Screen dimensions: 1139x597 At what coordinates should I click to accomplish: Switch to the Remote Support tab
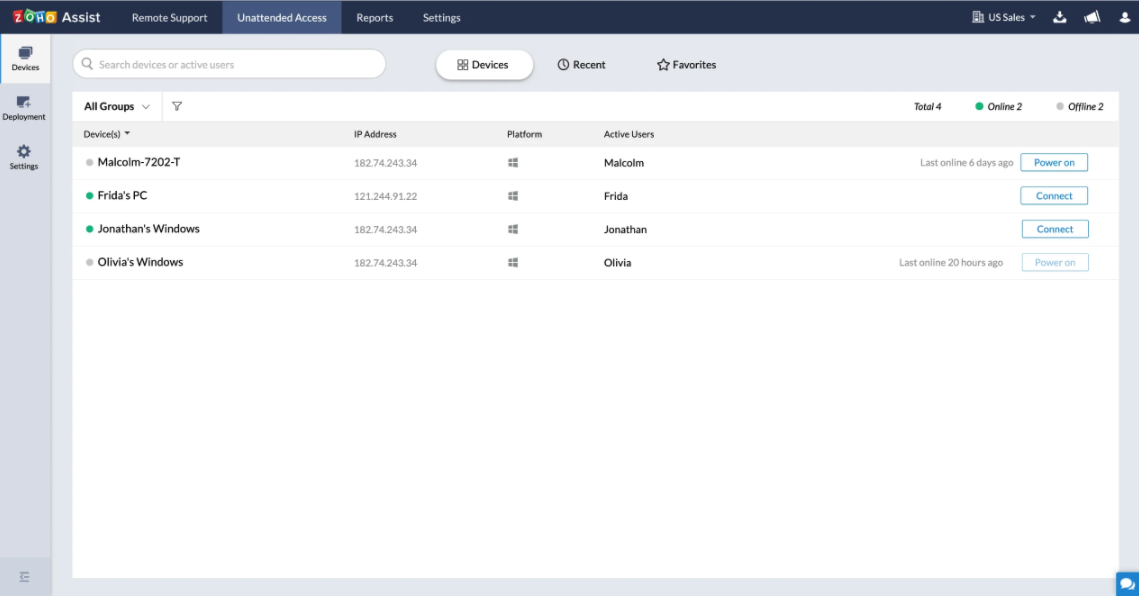click(169, 17)
